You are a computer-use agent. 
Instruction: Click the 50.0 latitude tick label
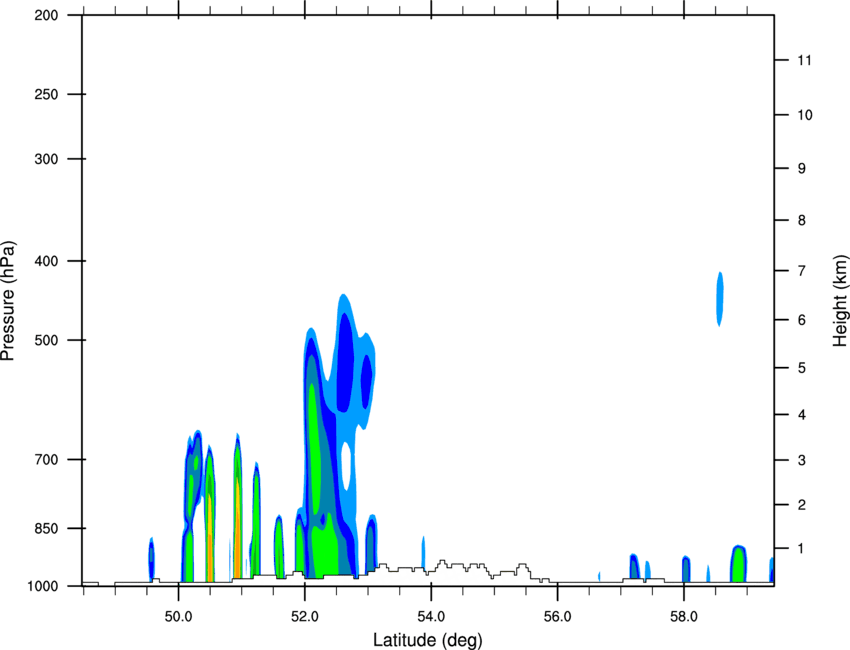(179, 617)
